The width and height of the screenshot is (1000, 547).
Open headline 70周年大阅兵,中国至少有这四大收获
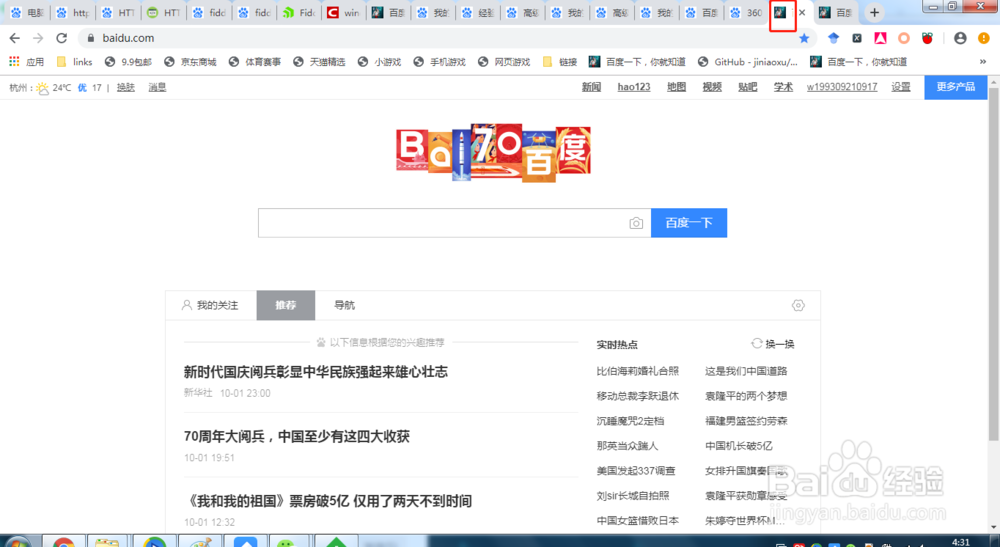(297, 436)
